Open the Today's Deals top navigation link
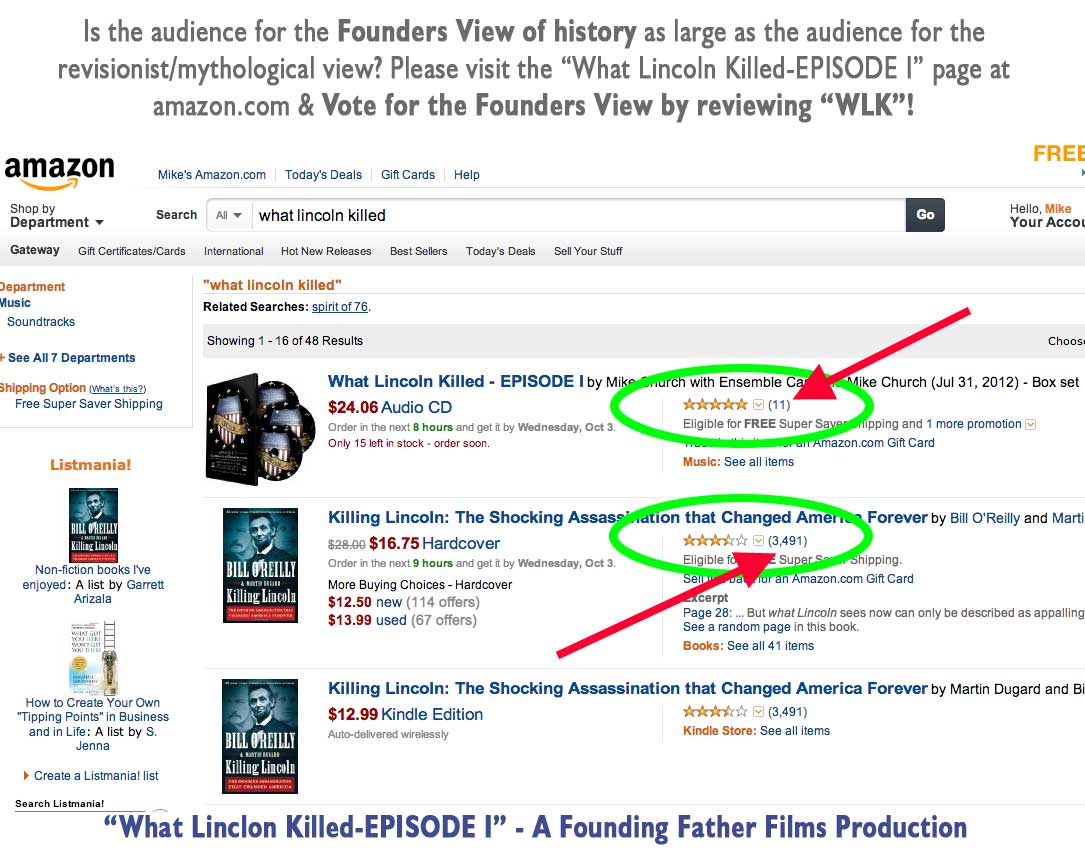This screenshot has width=1085, height=861. click(323, 174)
